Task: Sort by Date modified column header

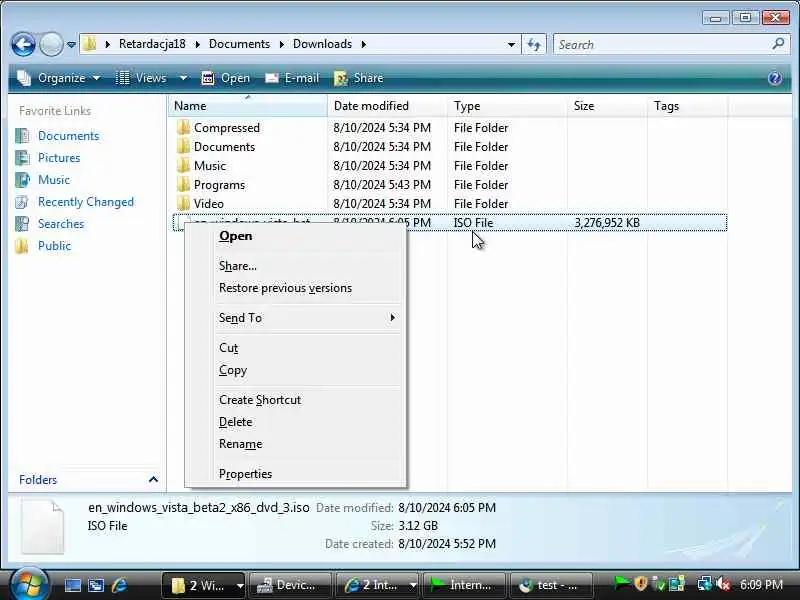Action: 388,106
